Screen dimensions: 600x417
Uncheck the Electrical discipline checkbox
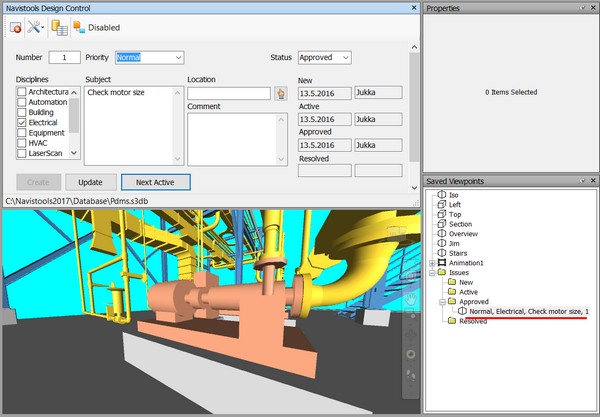point(23,123)
